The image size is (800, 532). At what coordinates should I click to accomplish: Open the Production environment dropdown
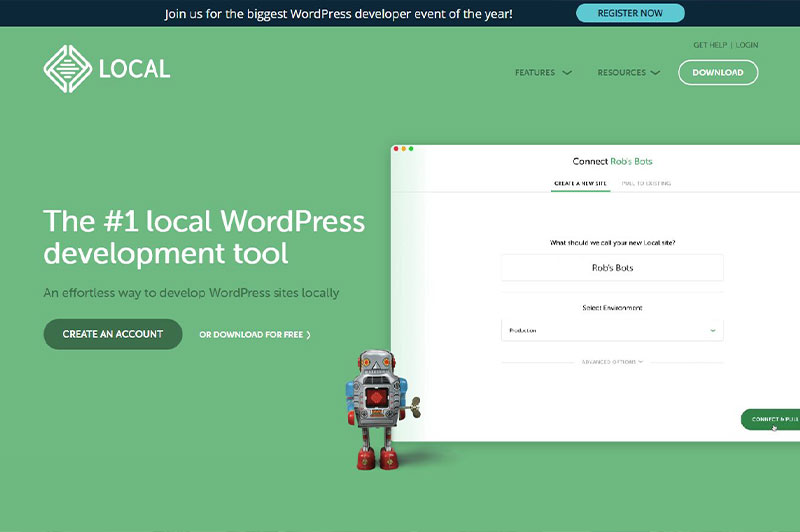612,331
